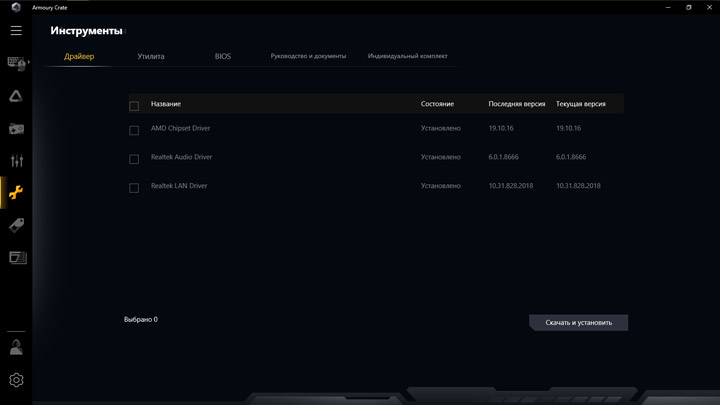The width and height of the screenshot is (720, 405).
Task: Click current version 6.0.1.8666 of Realtek Audio
Action: (571, 157)
